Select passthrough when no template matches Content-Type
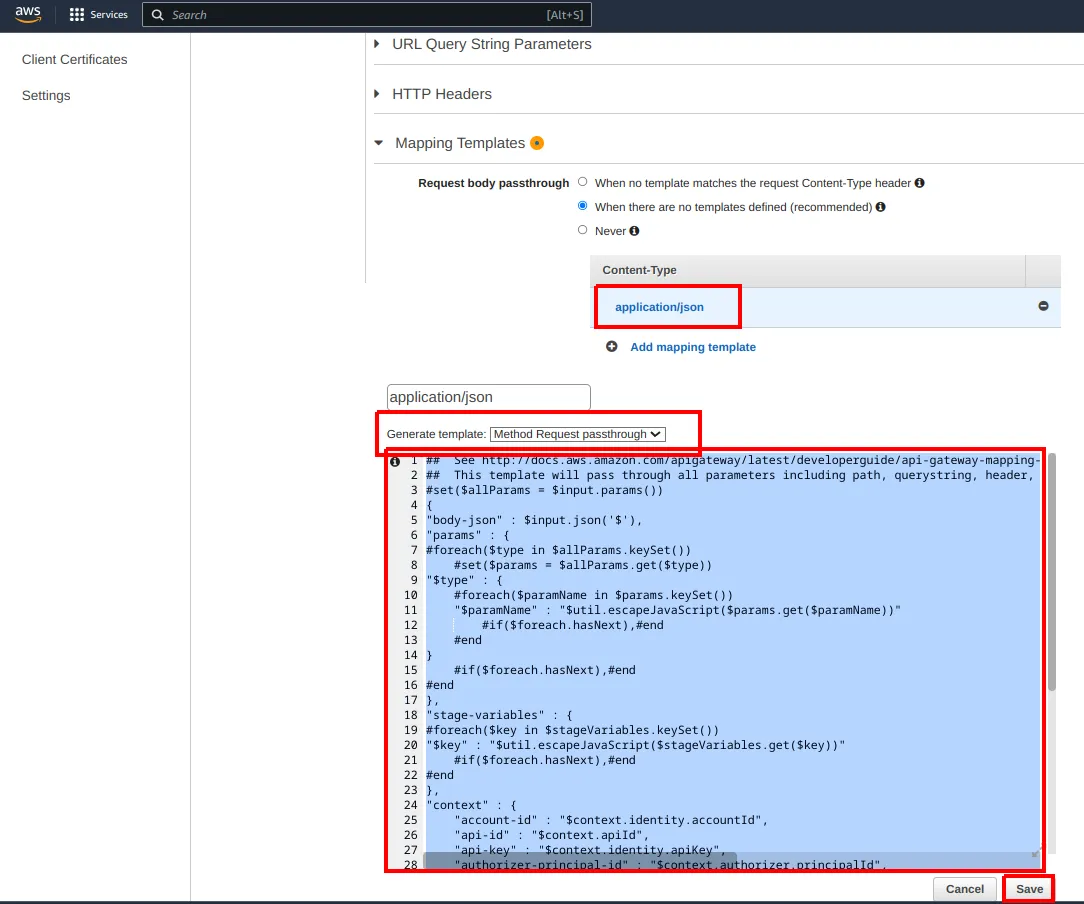Viewport: 1084px width, 904px height. 583,182
